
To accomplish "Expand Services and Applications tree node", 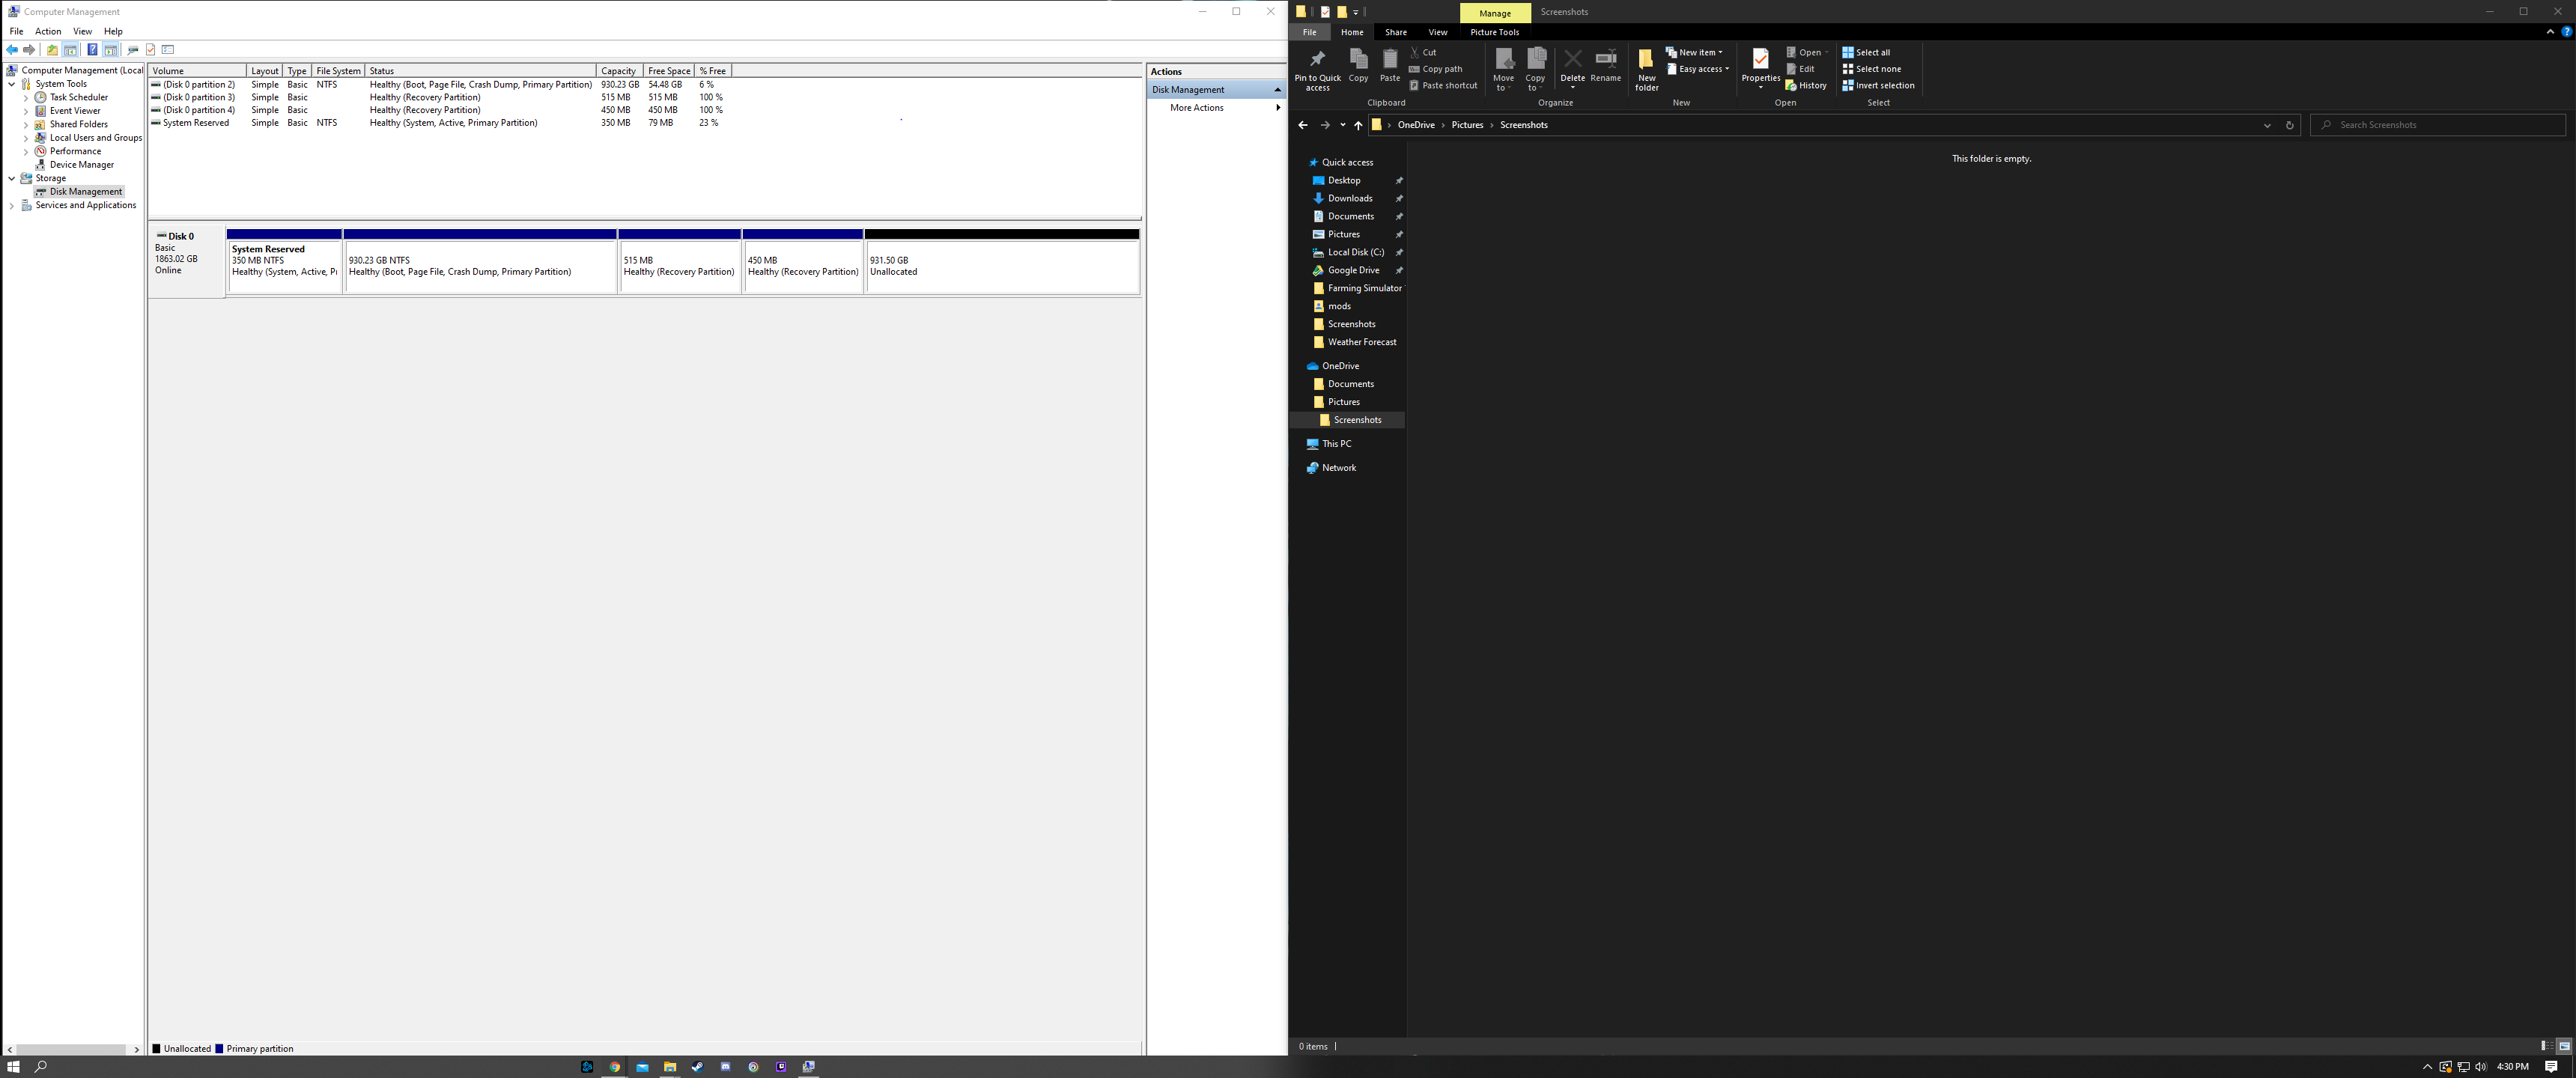I will coord(11,206).
